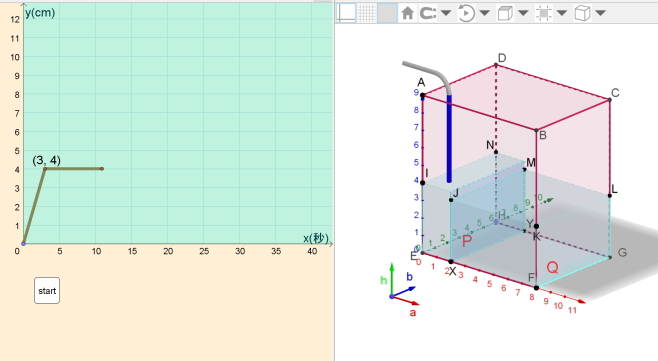Image resolution: width=658 pixels, height=361 pixels.
Task: Click the point capturing magnet icon
Action: click(x=428, y=13)
